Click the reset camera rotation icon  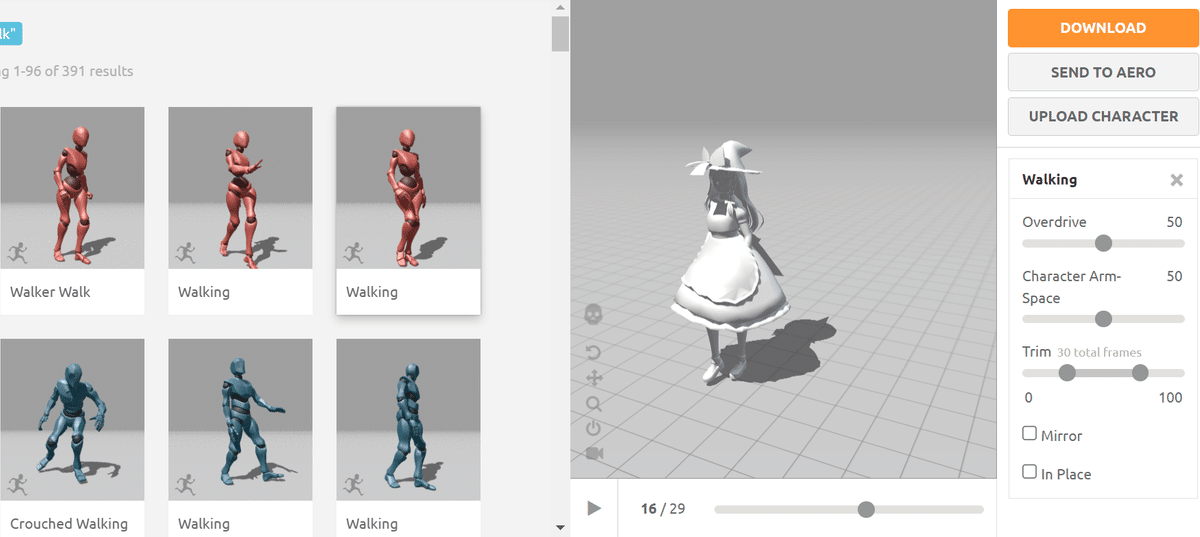(x=593, y=353)
